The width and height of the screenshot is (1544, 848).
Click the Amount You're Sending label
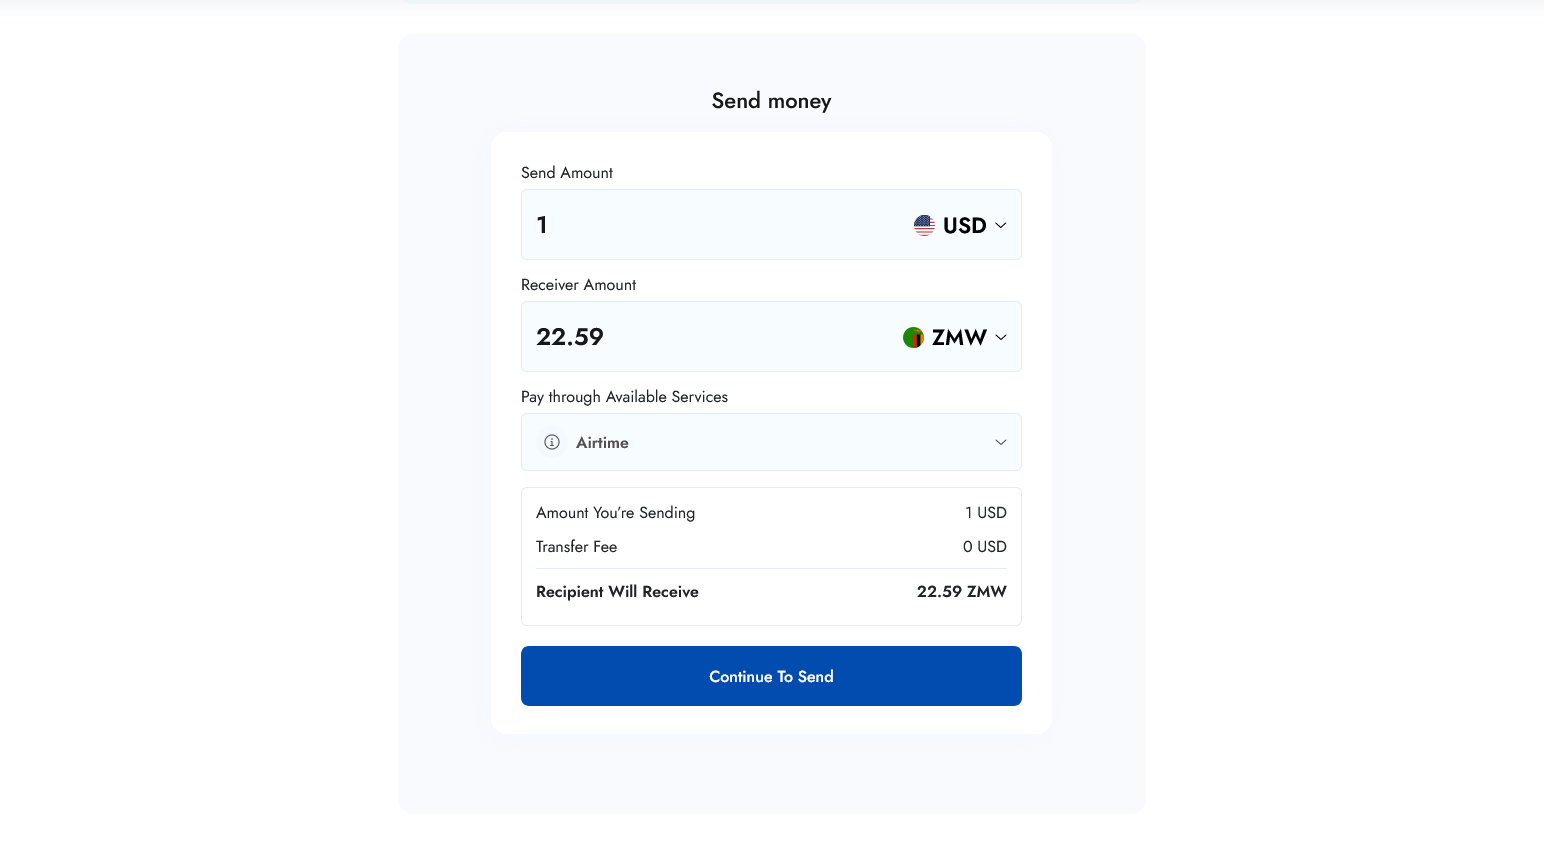tap(615, 513)
